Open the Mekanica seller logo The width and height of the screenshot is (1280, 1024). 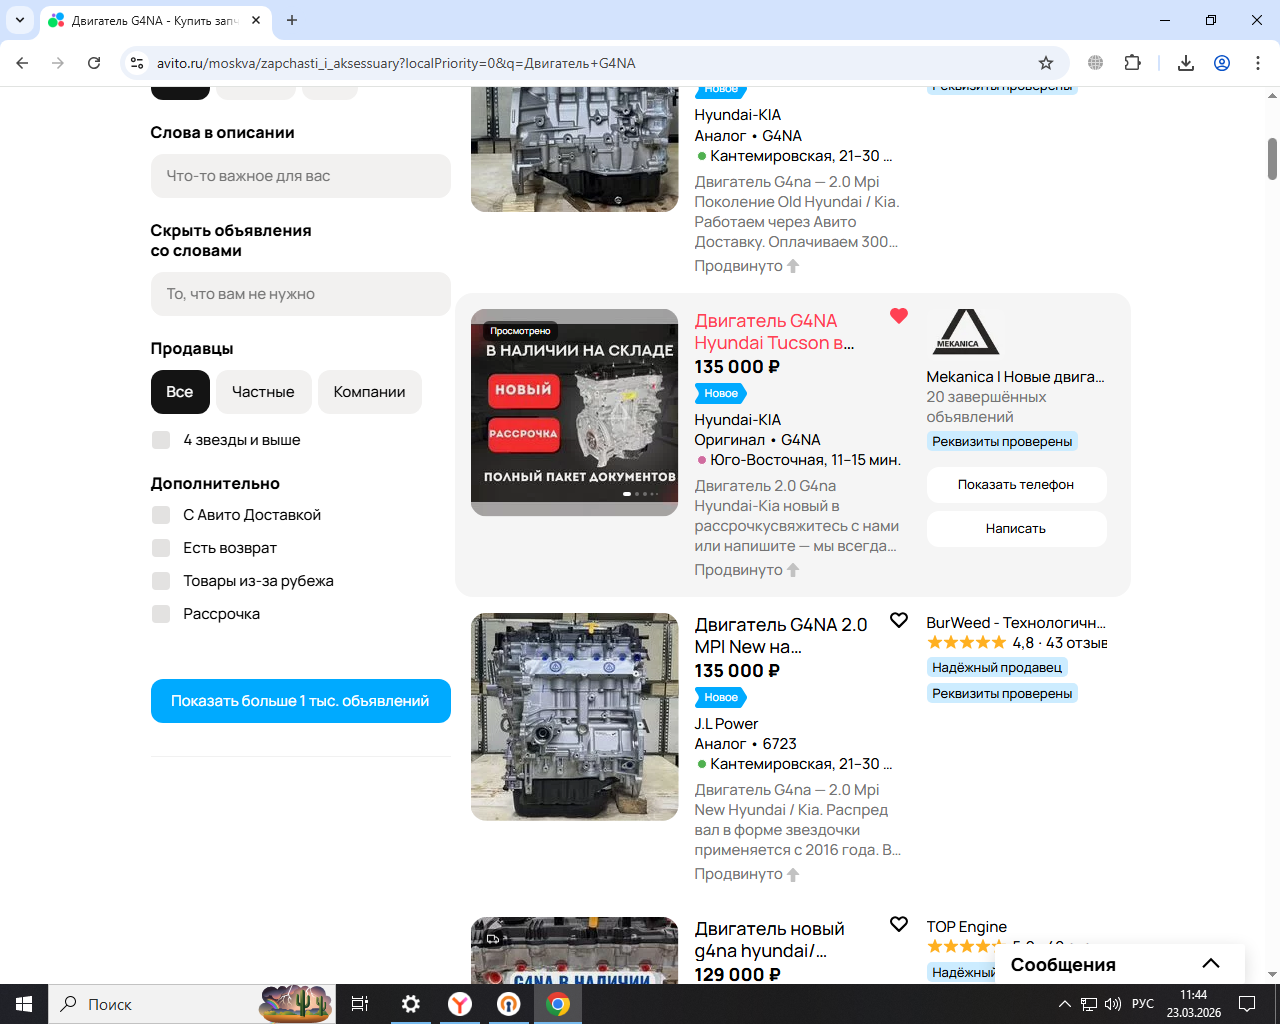pyautogui.click(x=966, y=332)
